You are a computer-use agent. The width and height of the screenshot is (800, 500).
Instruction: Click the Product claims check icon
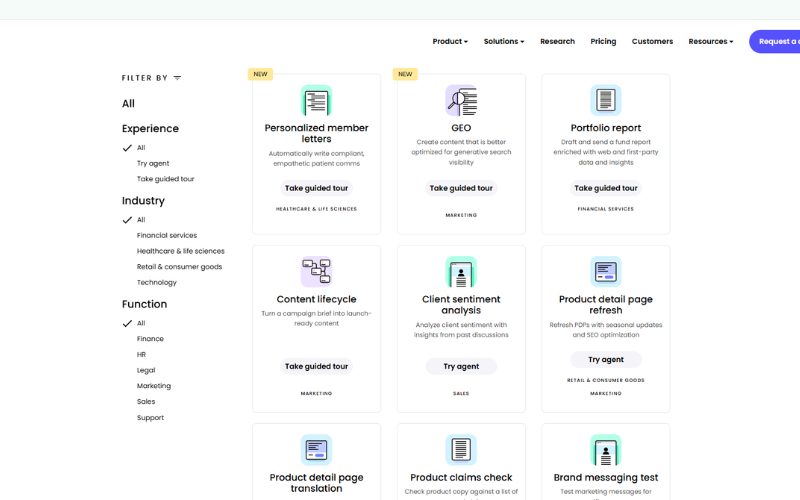[x=461, y=450]
